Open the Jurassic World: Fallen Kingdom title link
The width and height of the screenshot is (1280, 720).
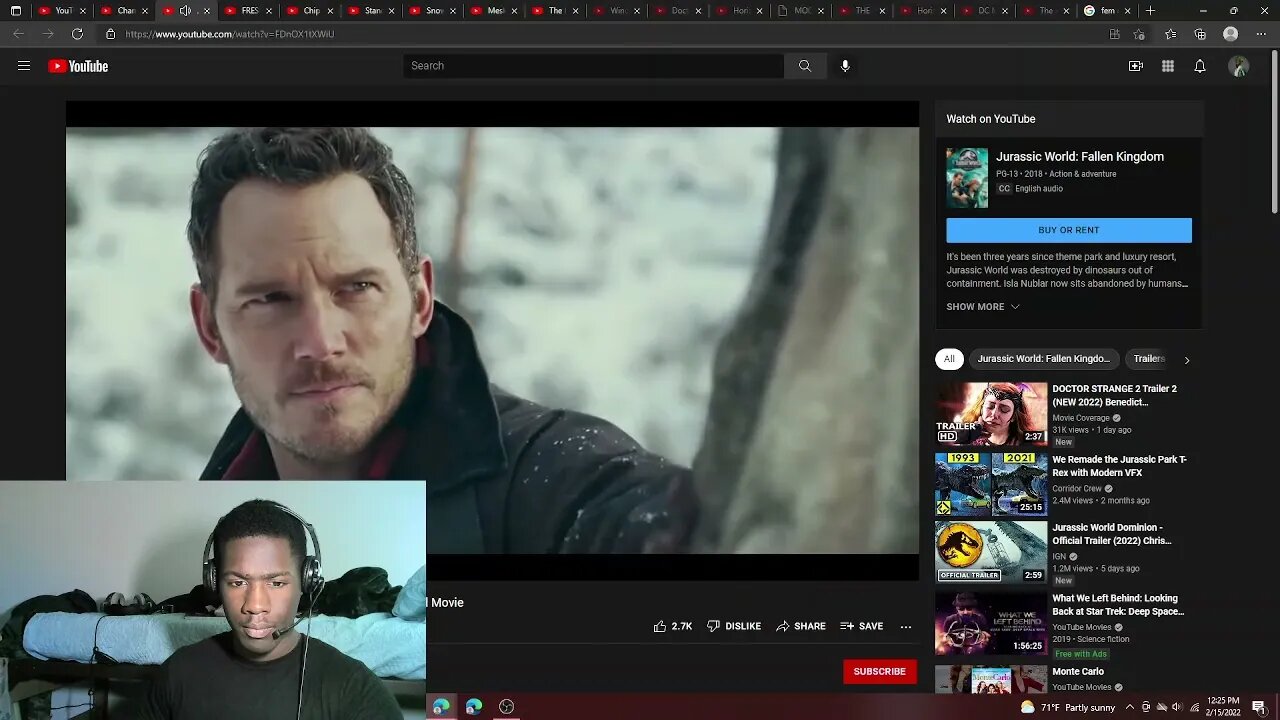(1080, 157)
